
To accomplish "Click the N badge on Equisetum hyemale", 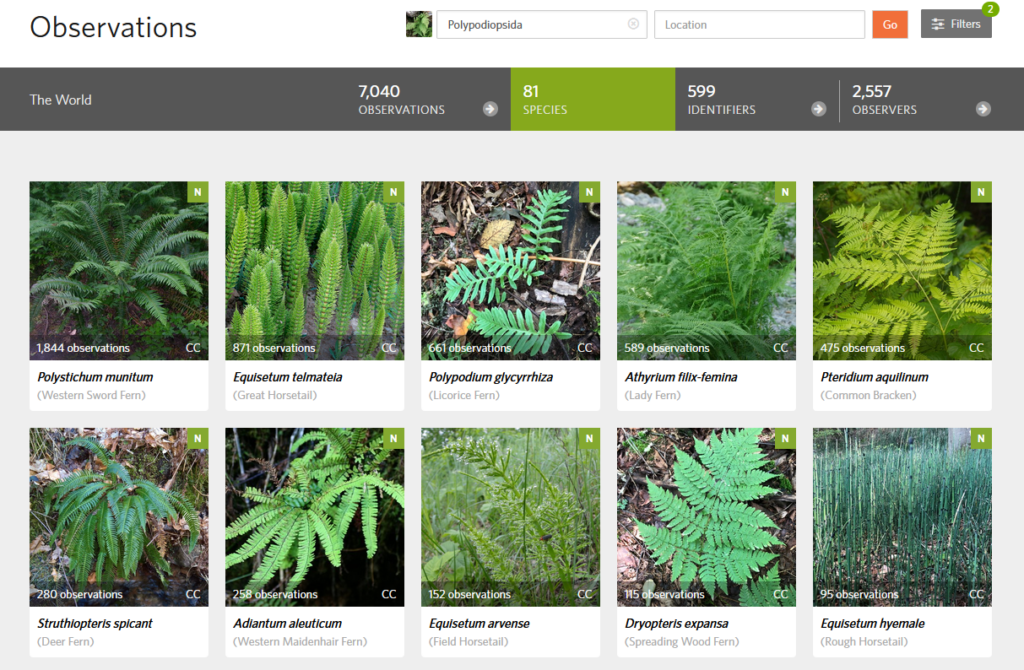I will click(981, 438).
